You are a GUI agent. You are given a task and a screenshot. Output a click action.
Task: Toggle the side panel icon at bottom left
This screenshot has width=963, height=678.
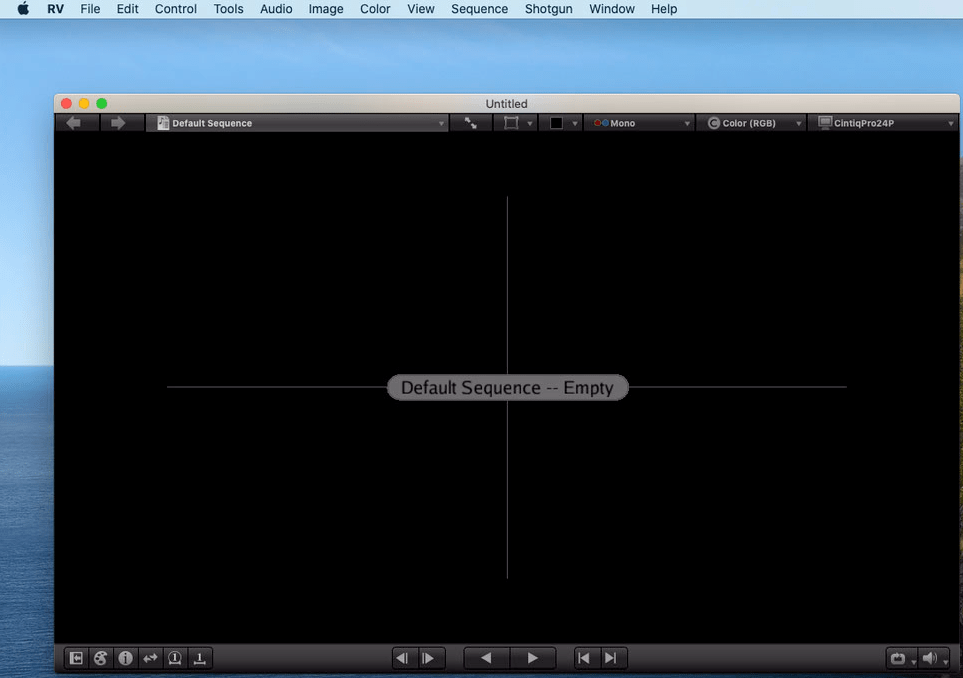[x=75, y=658]
